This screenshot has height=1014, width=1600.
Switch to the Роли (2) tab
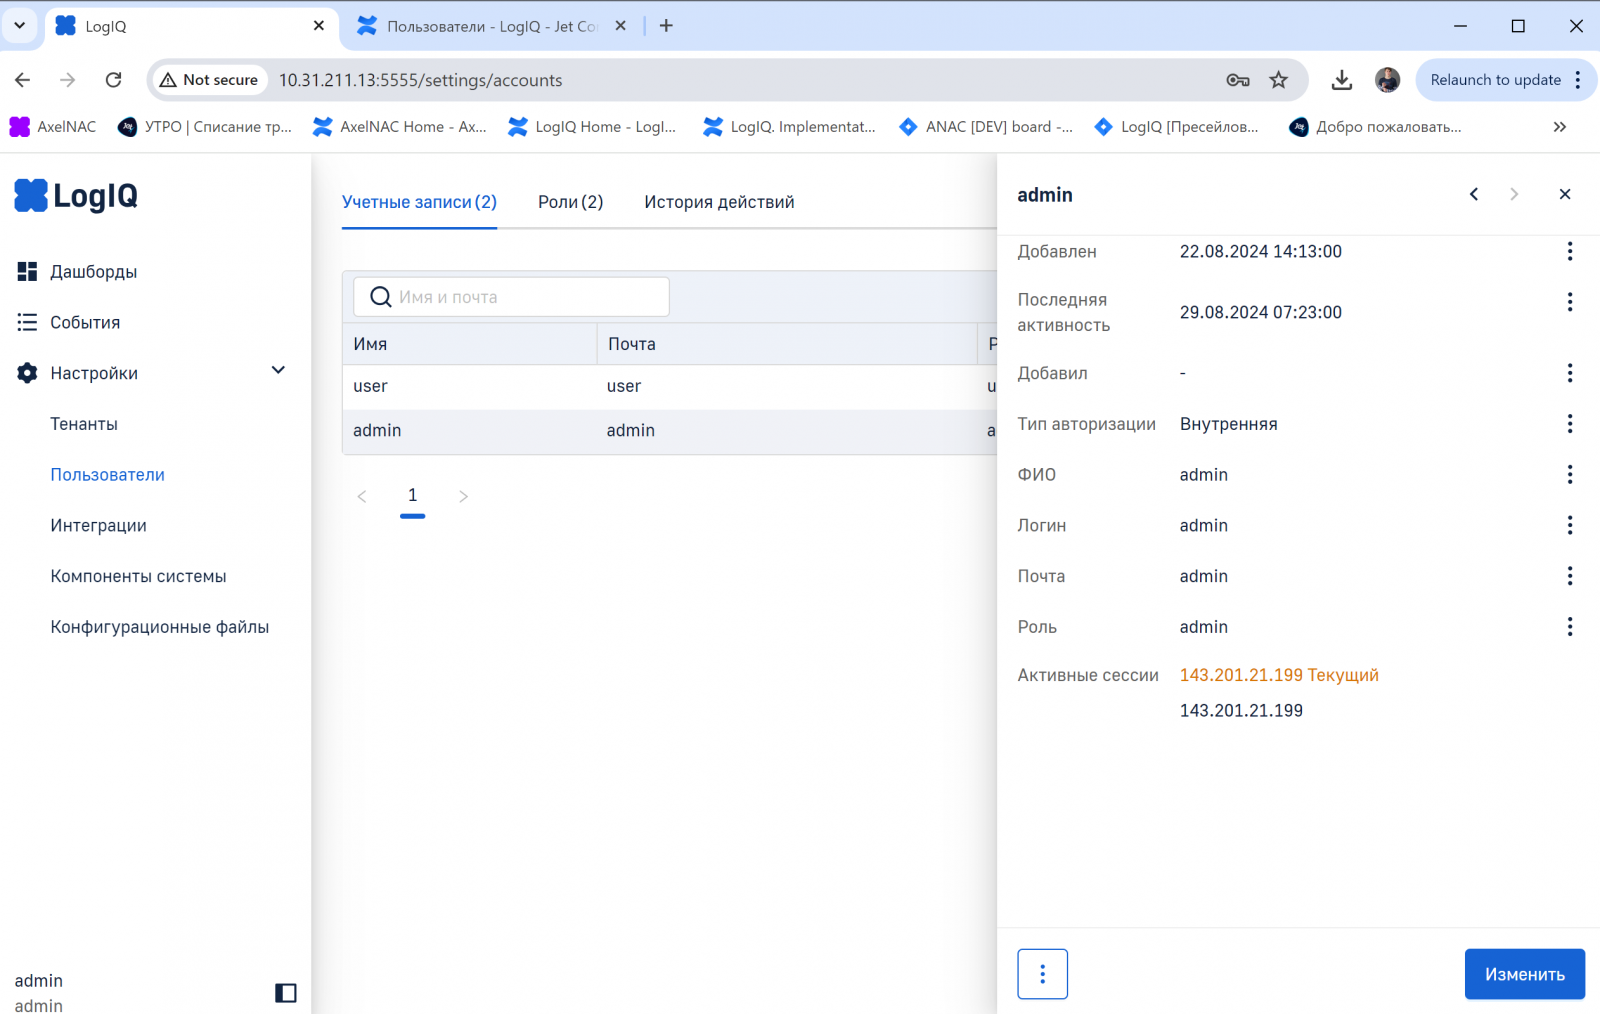(x=570, y=202)
